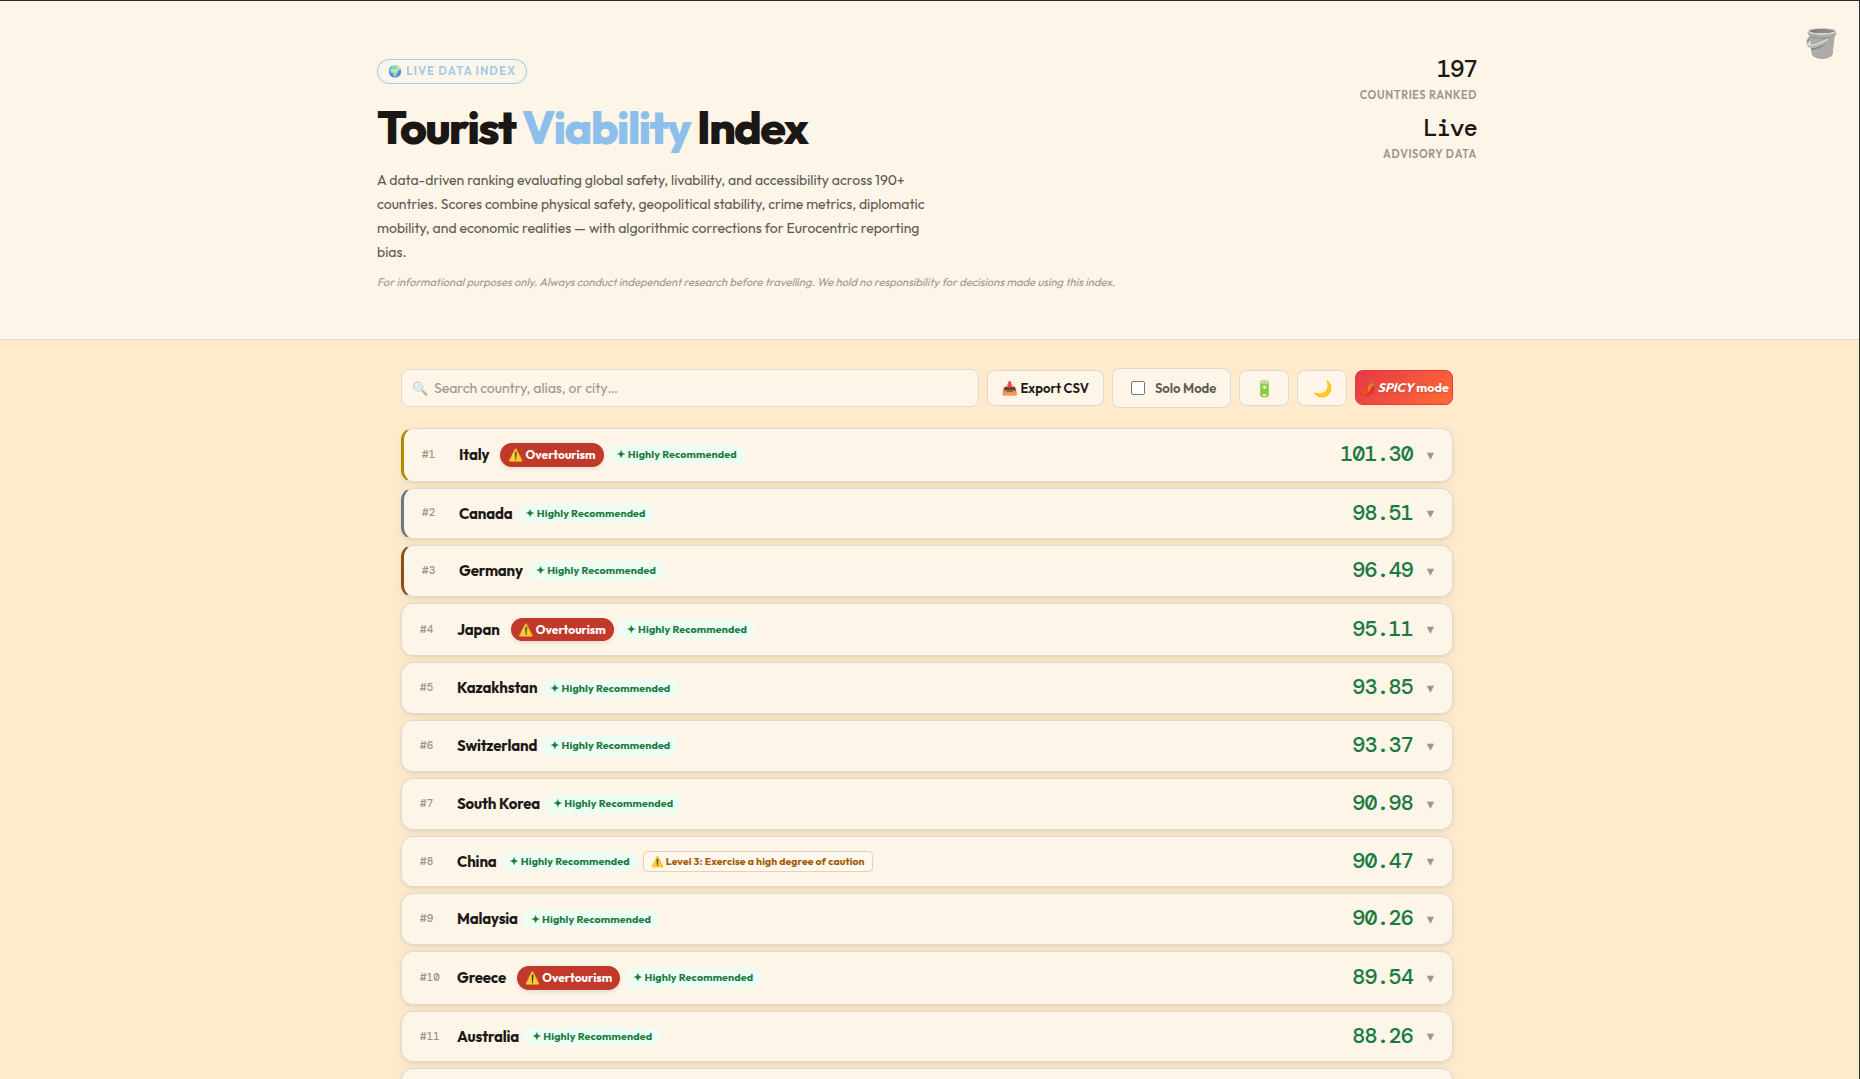
Task: Click the Switzerland country name
Action: [x=497, y=746]
